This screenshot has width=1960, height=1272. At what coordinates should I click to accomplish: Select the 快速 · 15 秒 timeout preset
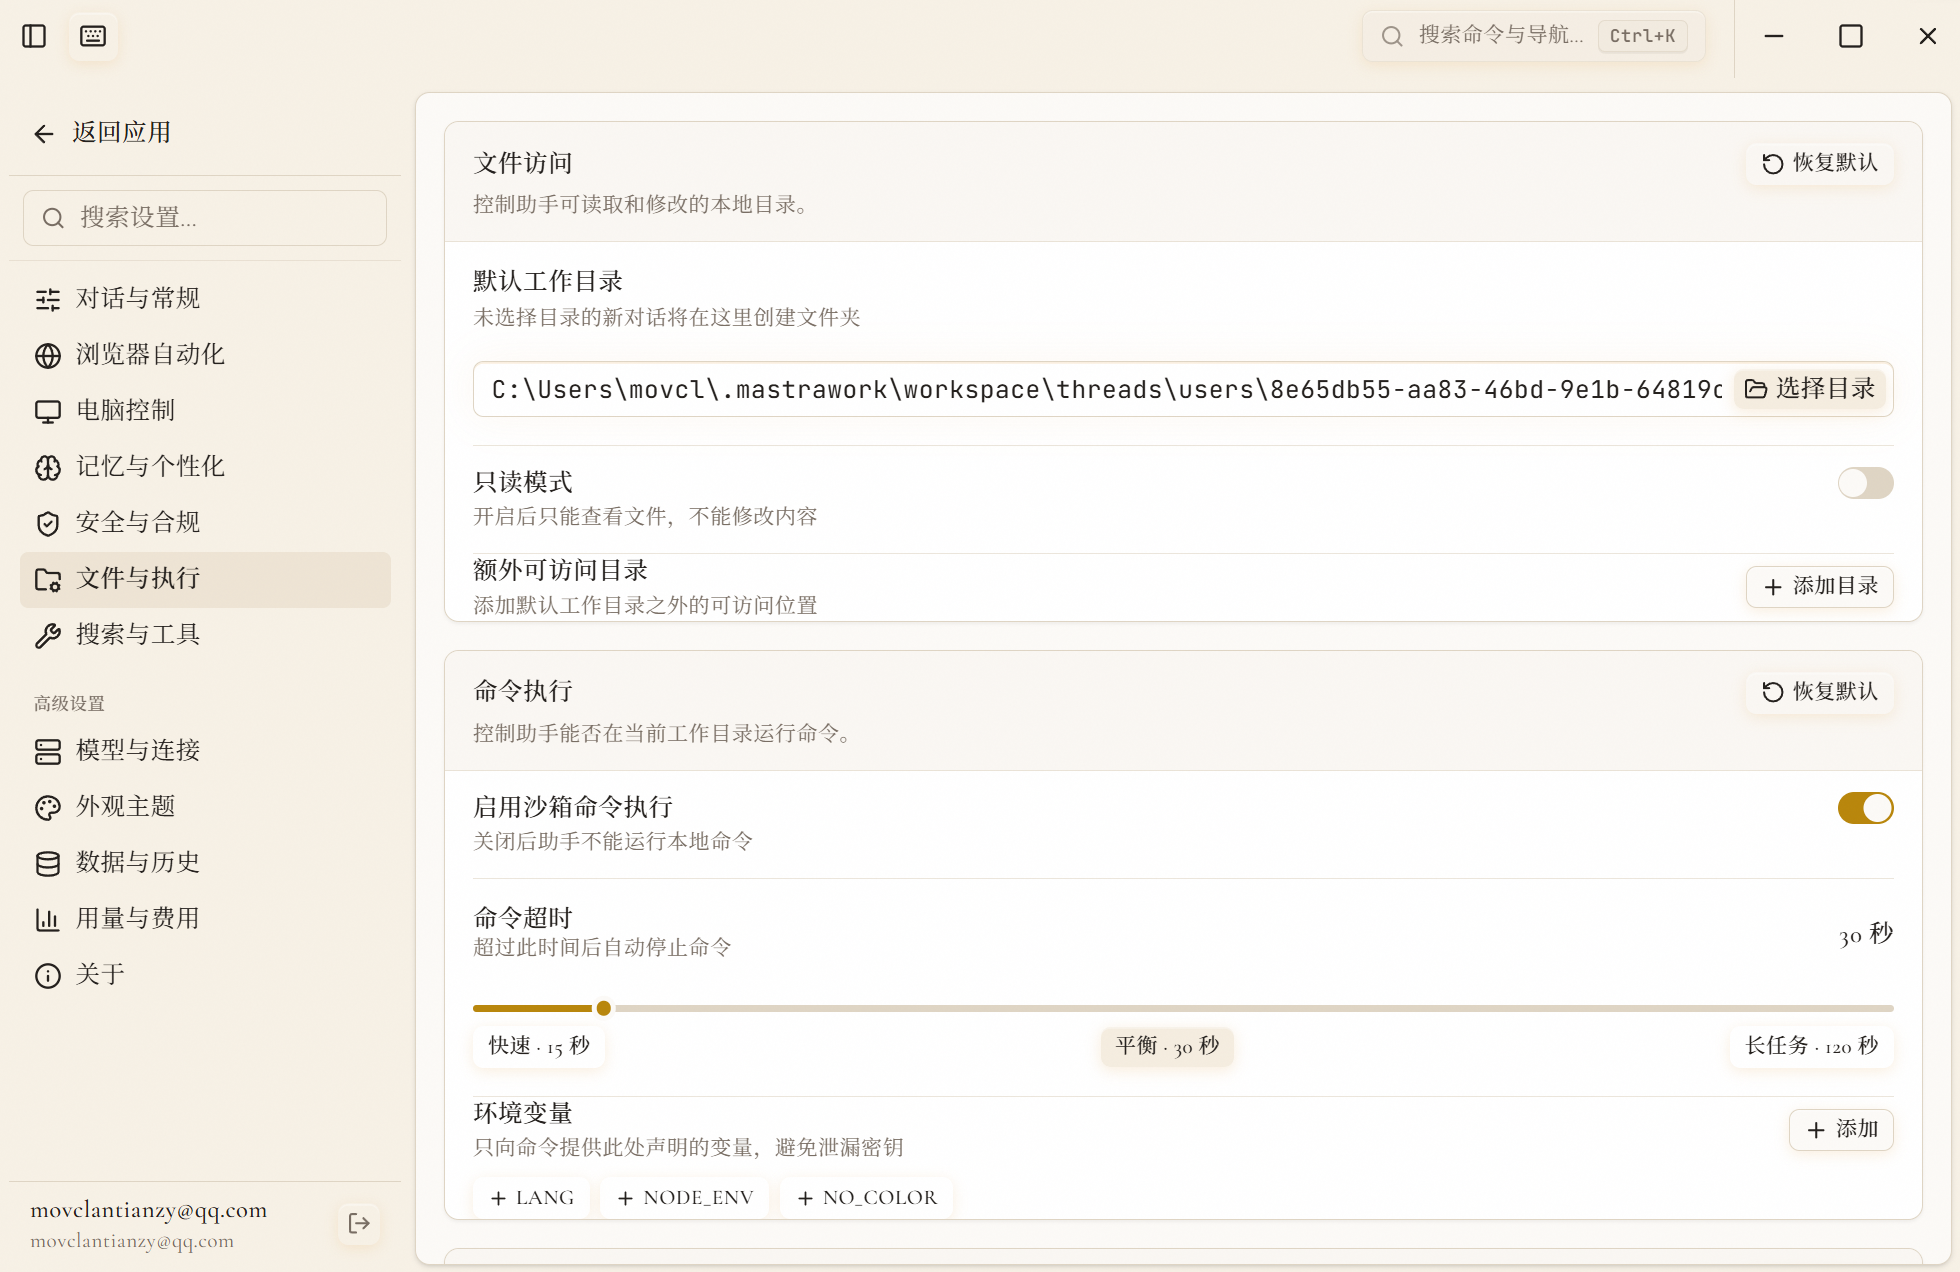coord(539,1047)
